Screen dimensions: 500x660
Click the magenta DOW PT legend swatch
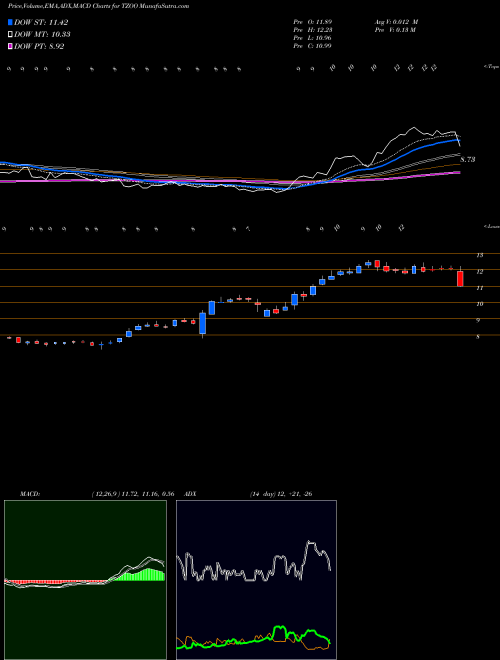coord(10,47)
